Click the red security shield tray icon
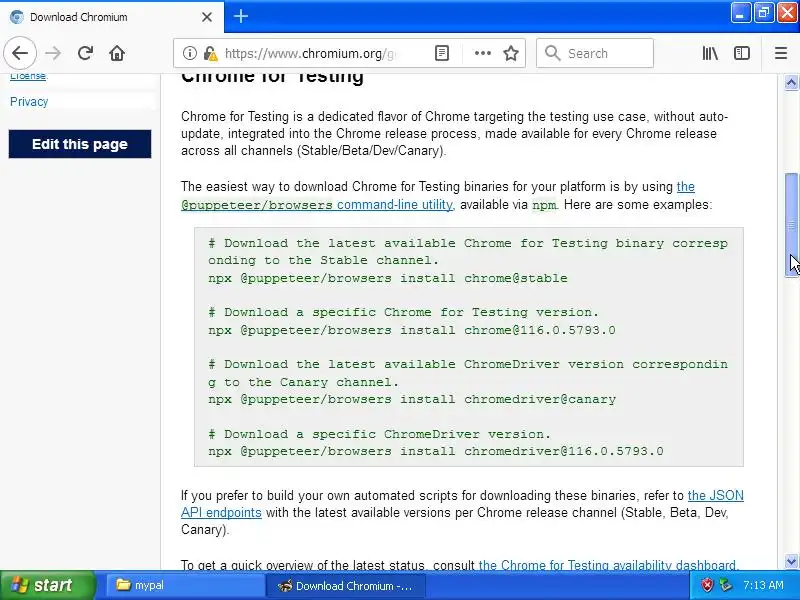 coord(707,585)
